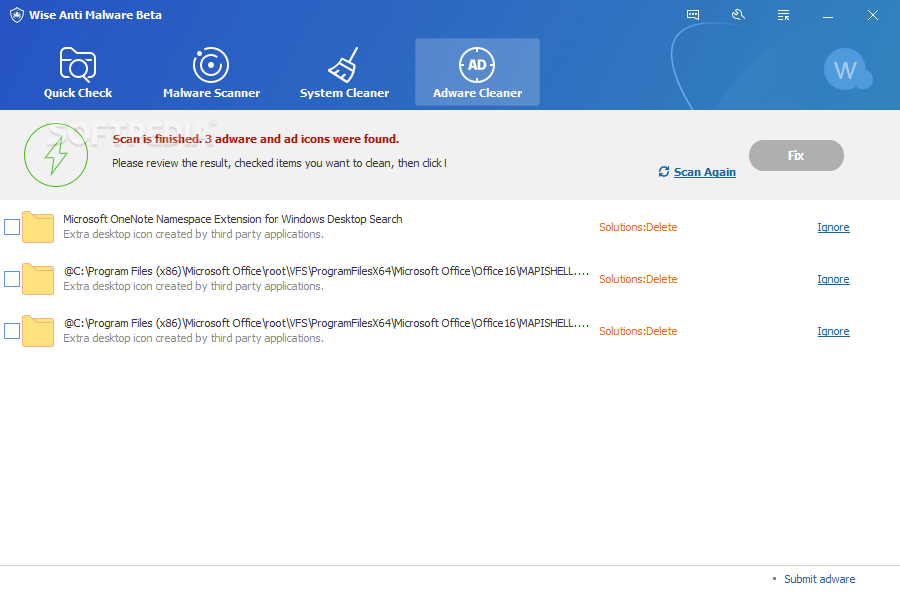Click the refresh icon beside Scan Again
This screenshot has width=900, height=595.
coord(664,172)
